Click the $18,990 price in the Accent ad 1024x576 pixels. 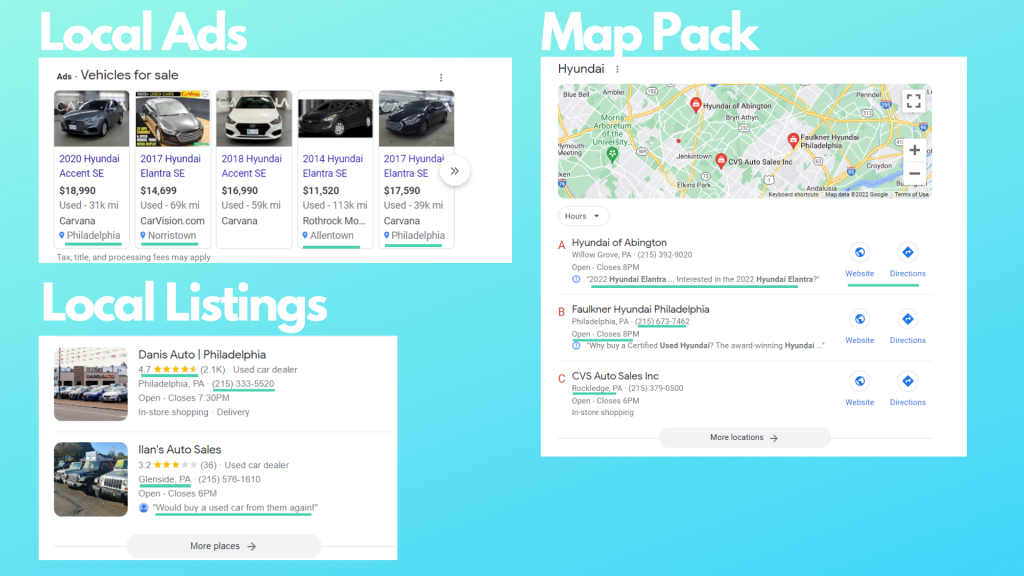[x=77, y=191]
